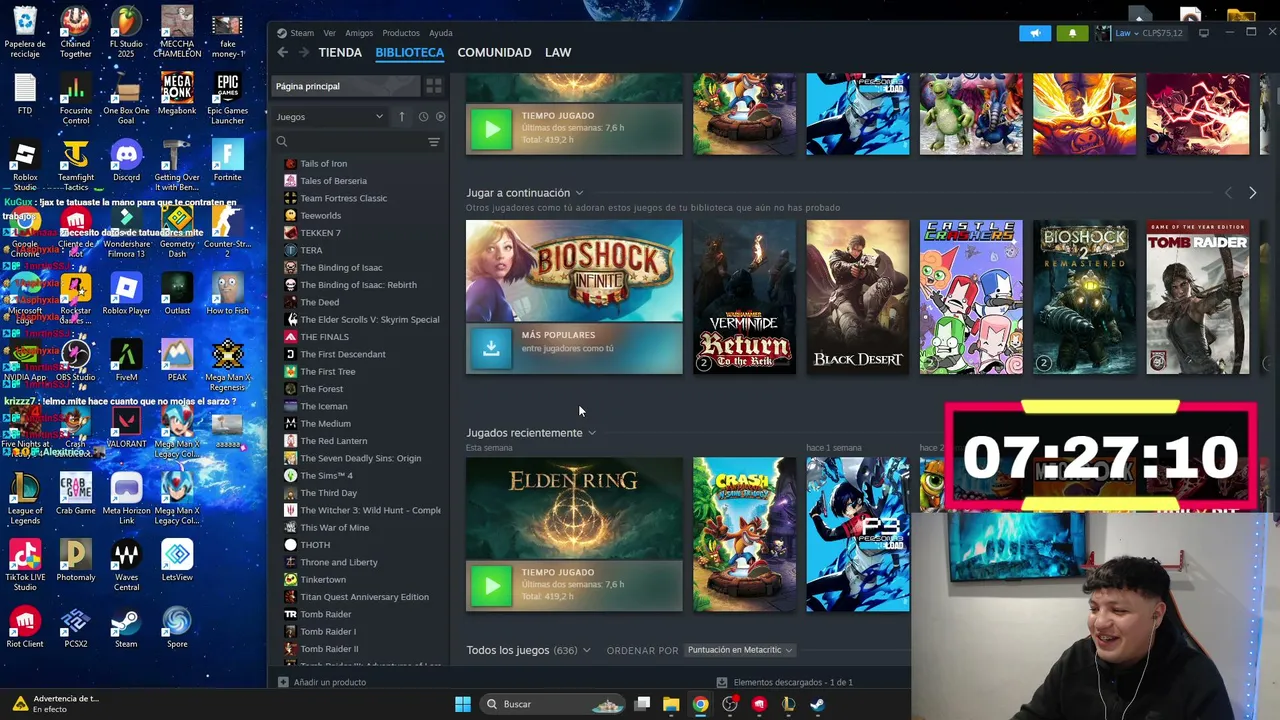
Task: Open Steam from the Windows taskbar
Action: point(817,704)
